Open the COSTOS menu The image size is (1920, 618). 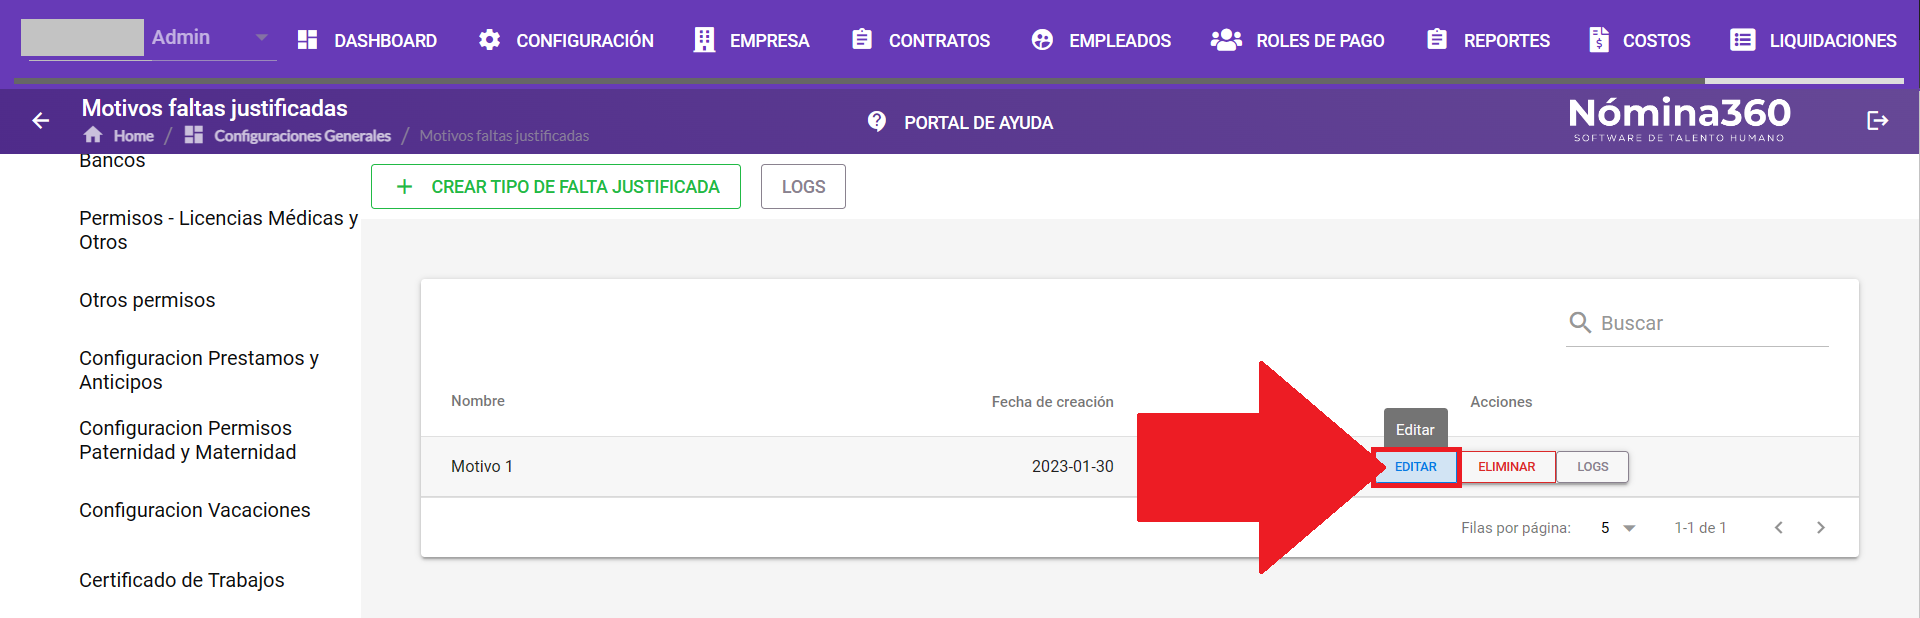pyautogui.click(x=1656, y=41)
